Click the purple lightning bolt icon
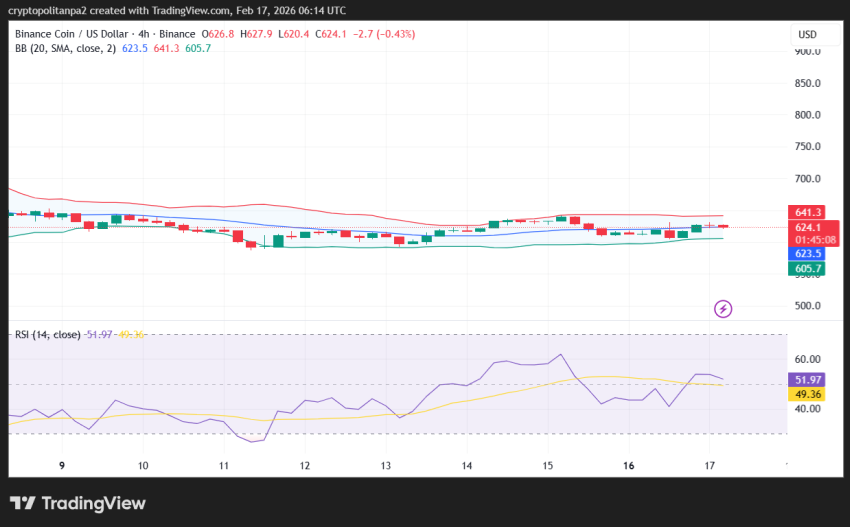The image size is (850, 527). pos(723,309)
